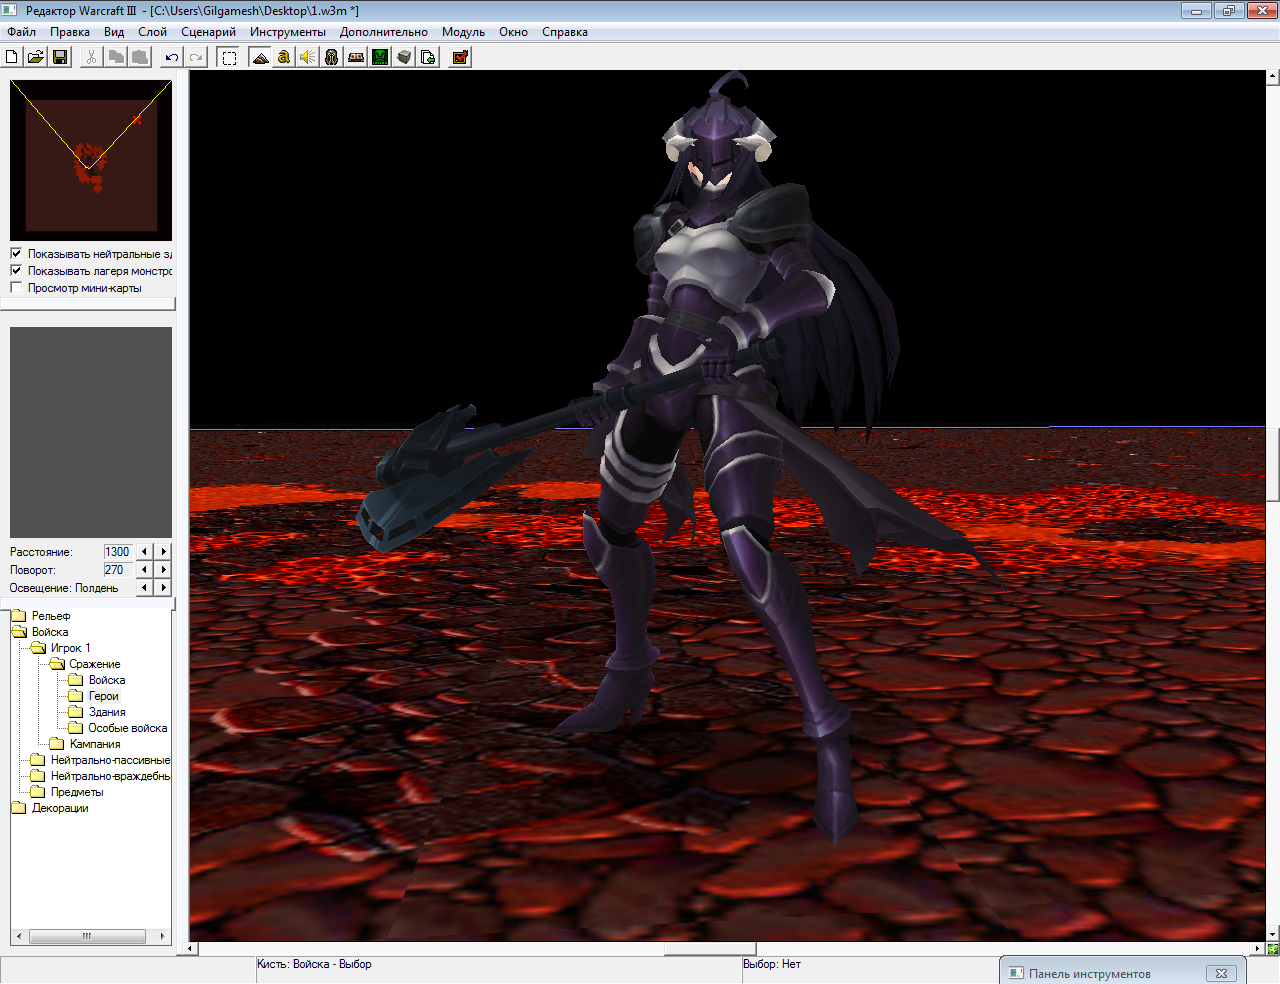Select the Рельеф folder in the tree

pyautogui.click(x=51, y=616)
